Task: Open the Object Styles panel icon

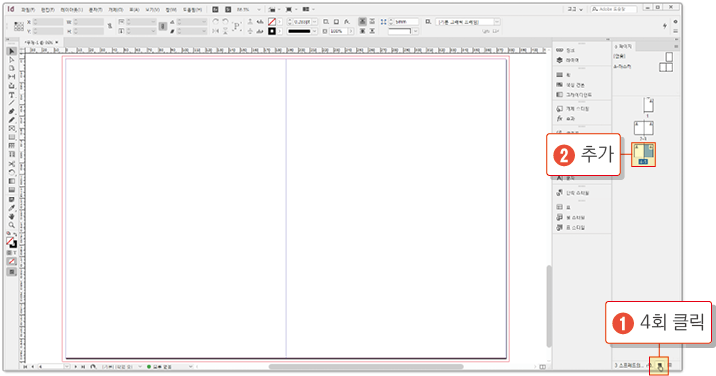Action: tap(559, 109)
